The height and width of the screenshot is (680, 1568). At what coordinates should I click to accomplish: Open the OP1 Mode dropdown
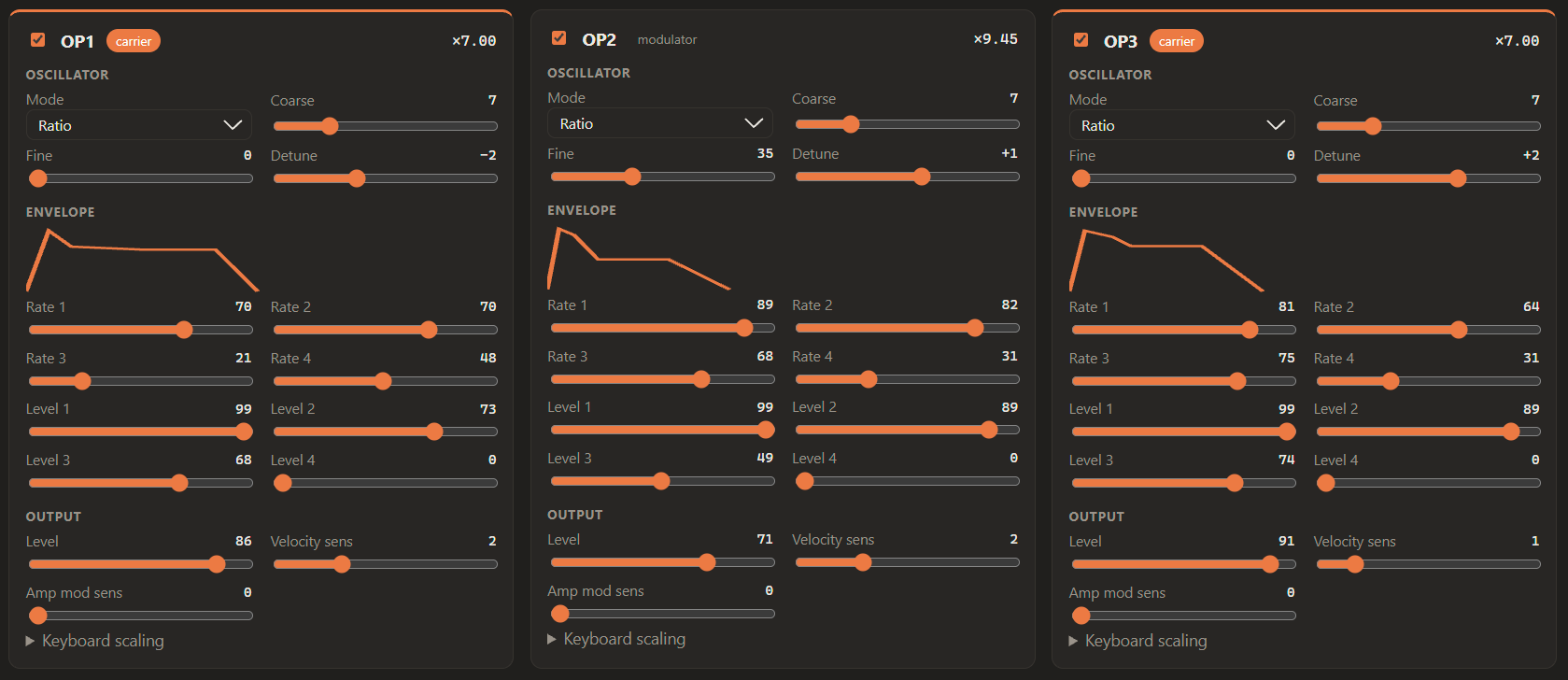tap(139, 125)
